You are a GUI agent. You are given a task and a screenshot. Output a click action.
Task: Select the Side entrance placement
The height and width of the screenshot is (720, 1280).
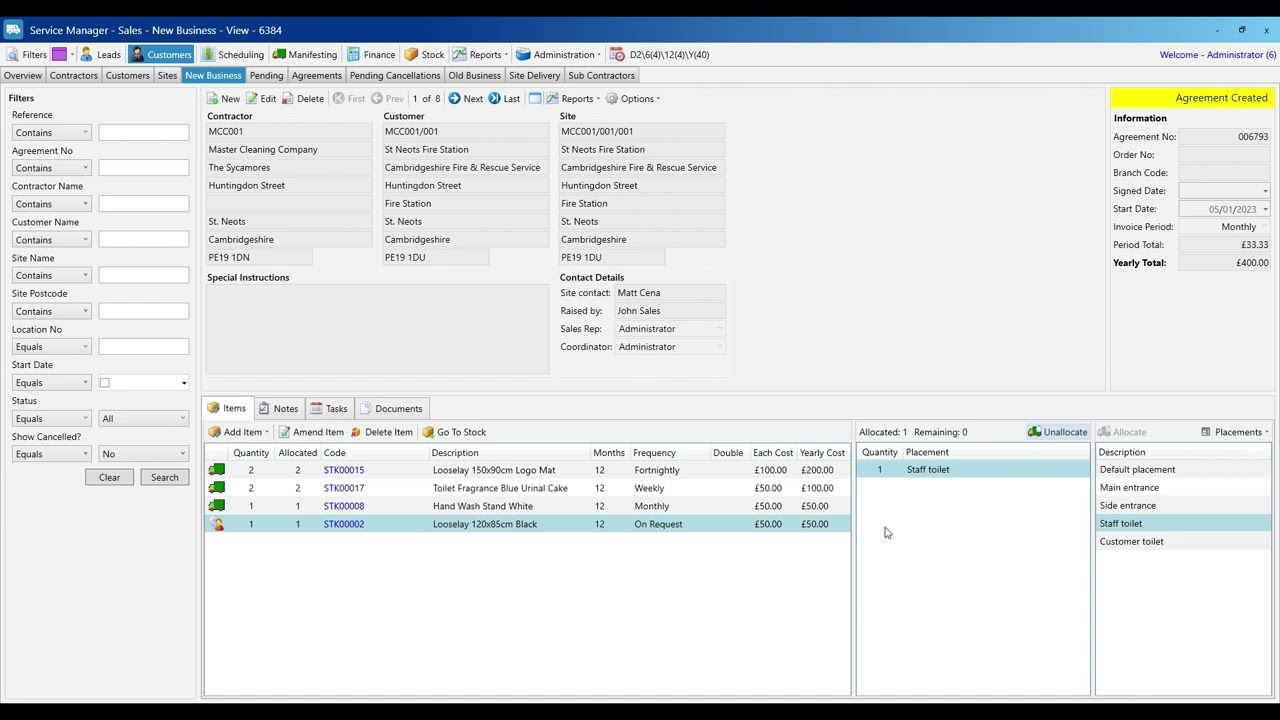point(1184,506)
